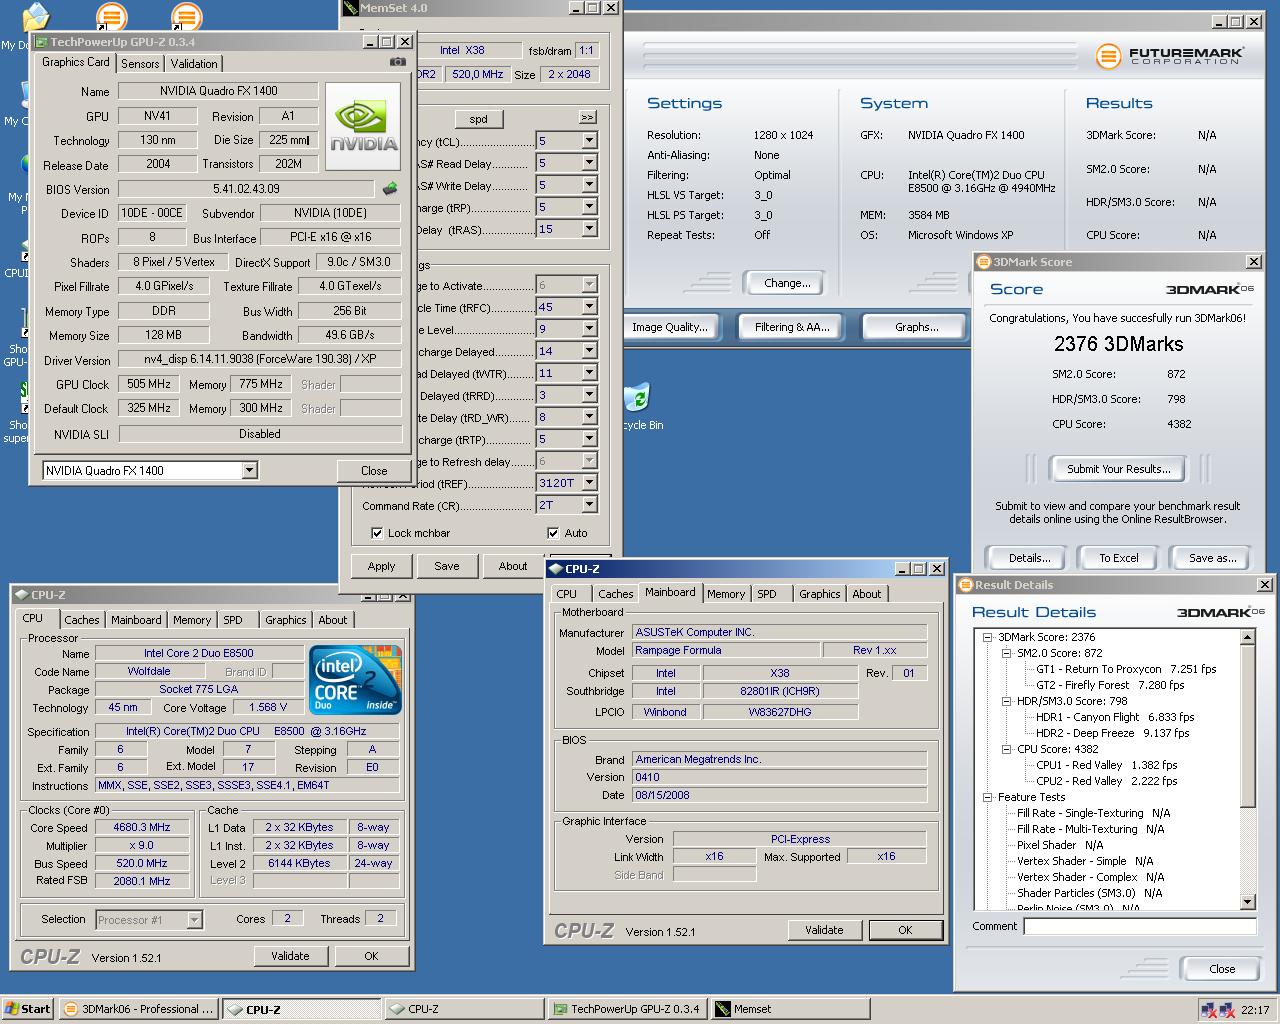Click Apply in MemSet
Viewport: 1280px width, 1024px height.
[381, 566]
